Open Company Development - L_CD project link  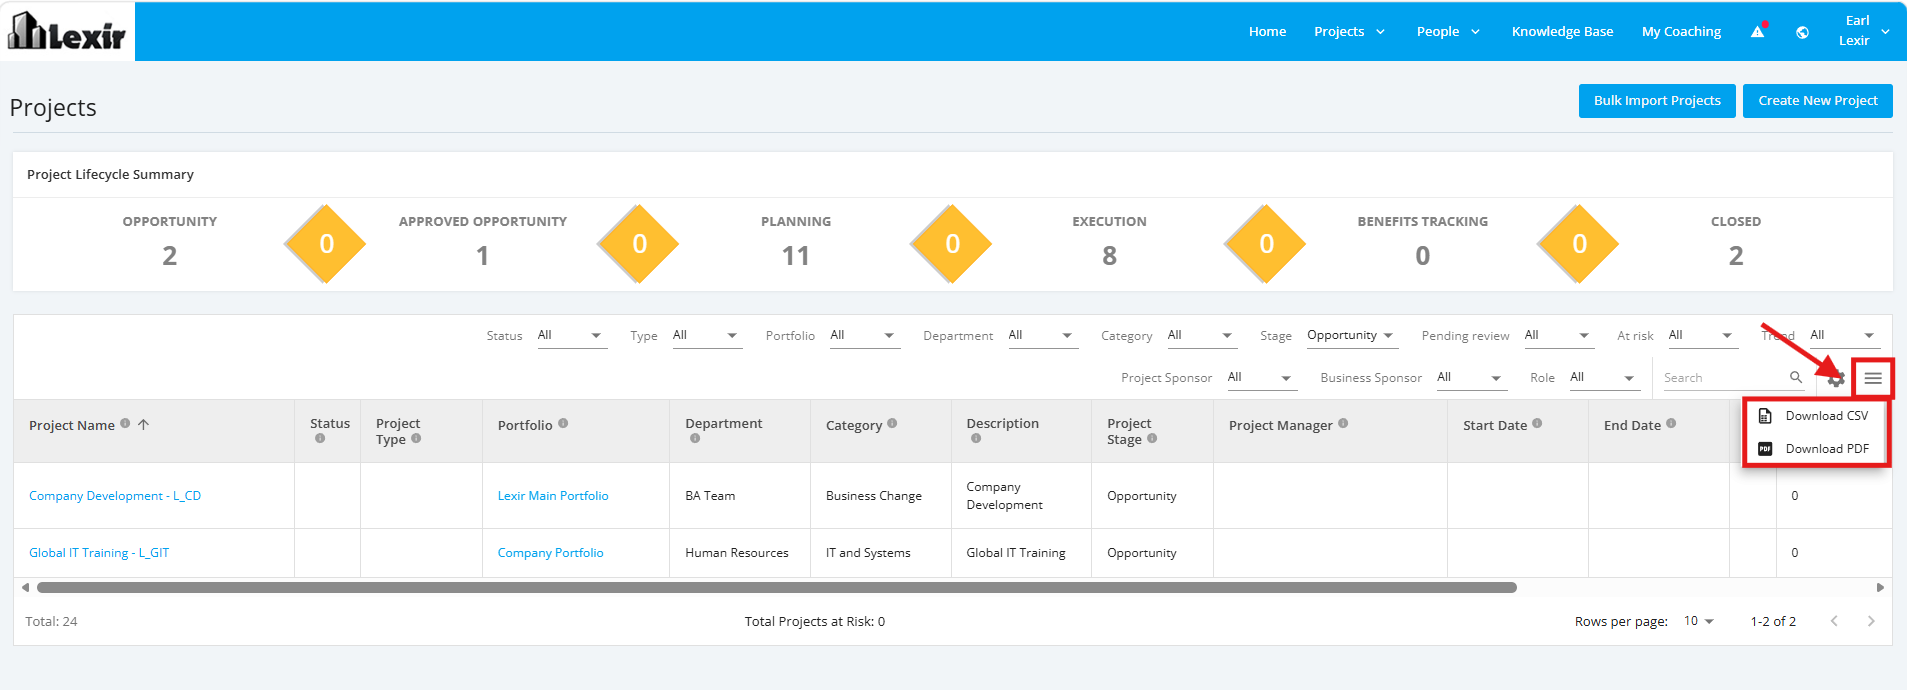coord(115,496)
